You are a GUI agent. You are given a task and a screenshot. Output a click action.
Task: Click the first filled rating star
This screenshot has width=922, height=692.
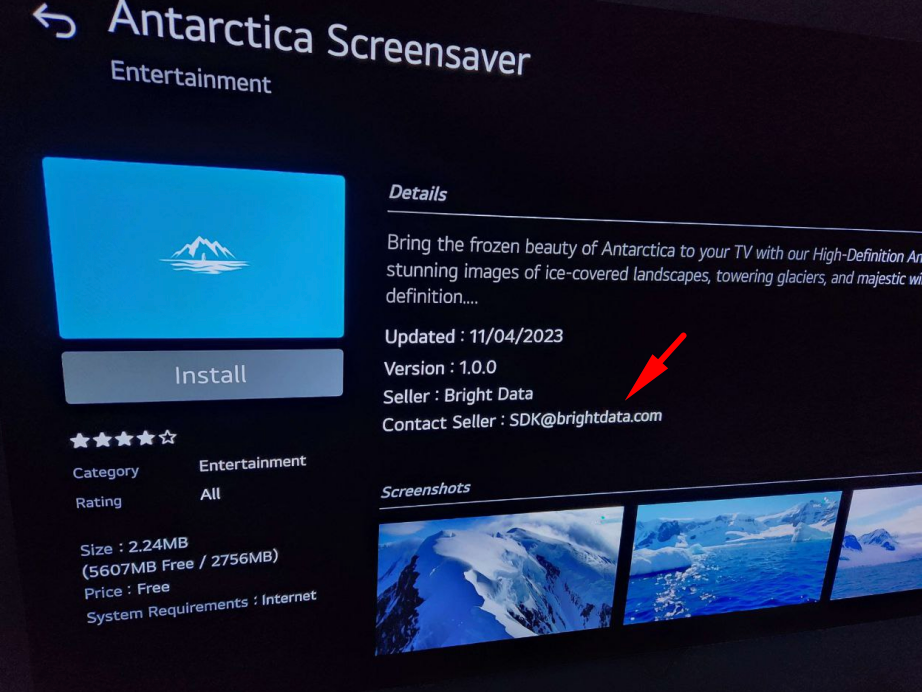coord(79,440)
